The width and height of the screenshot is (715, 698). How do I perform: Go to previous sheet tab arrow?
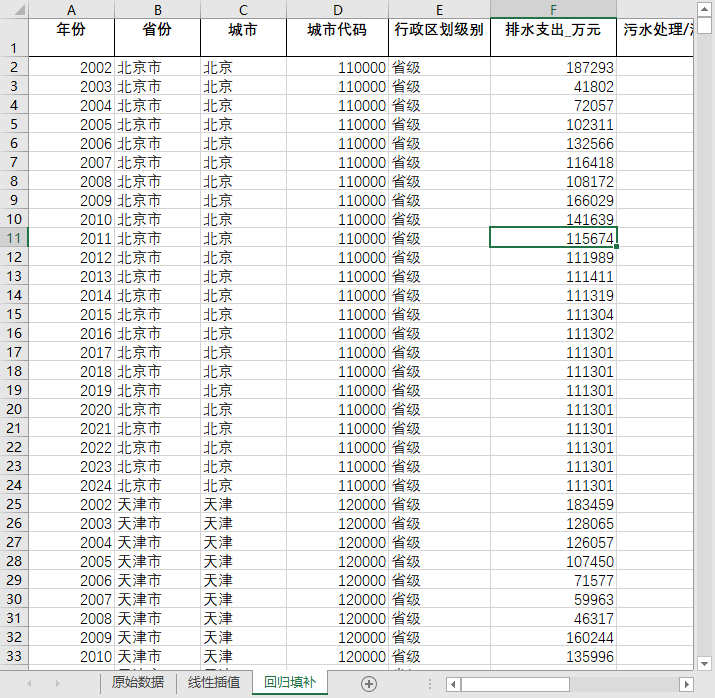[30, 683]
